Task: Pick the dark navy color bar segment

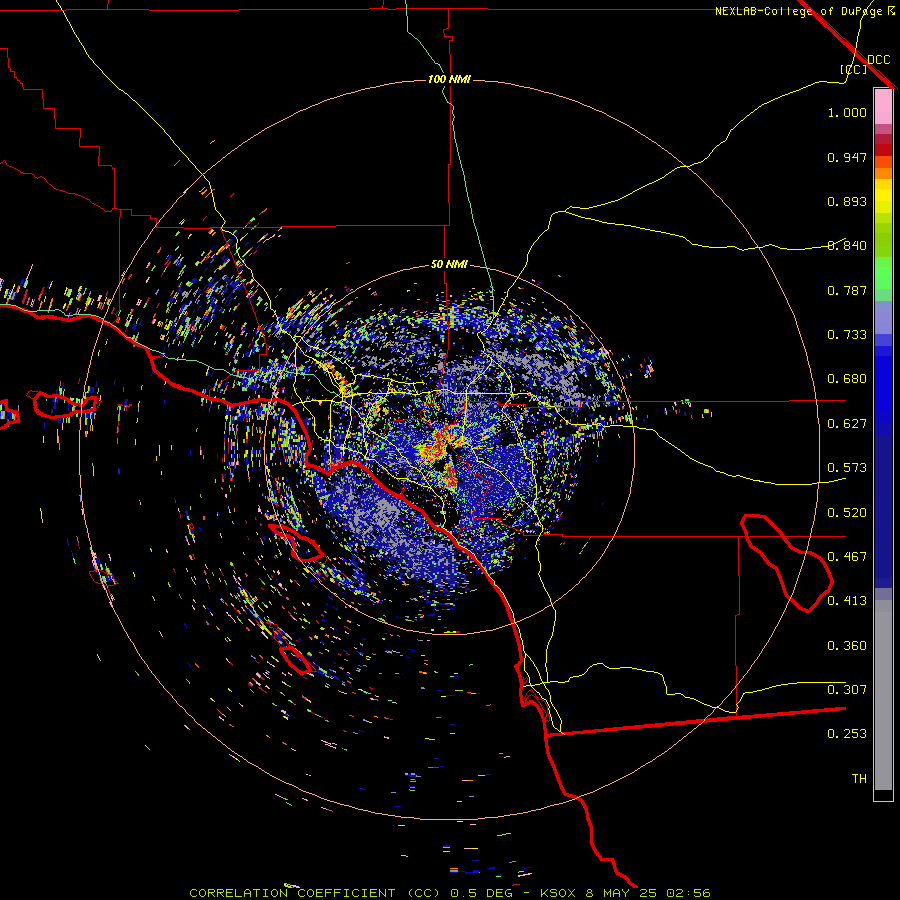Action: [883, 511]
